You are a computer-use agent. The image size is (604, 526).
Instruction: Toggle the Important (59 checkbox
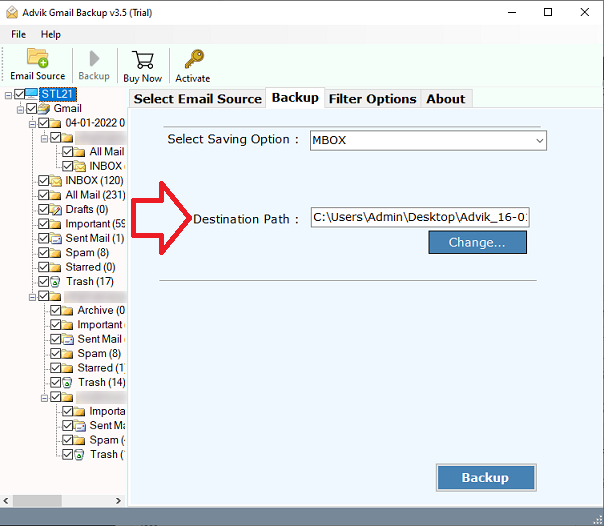44,224
